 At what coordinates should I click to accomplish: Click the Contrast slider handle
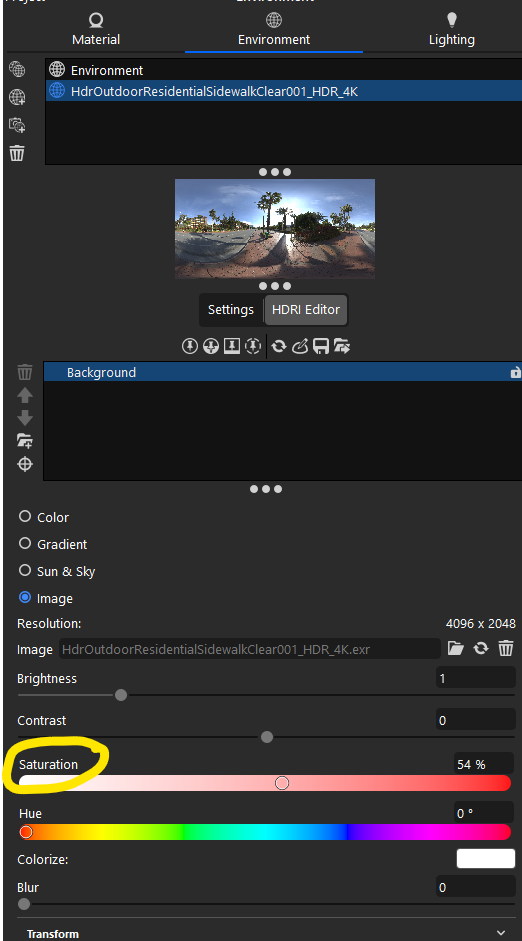click(x=267, y=737)
